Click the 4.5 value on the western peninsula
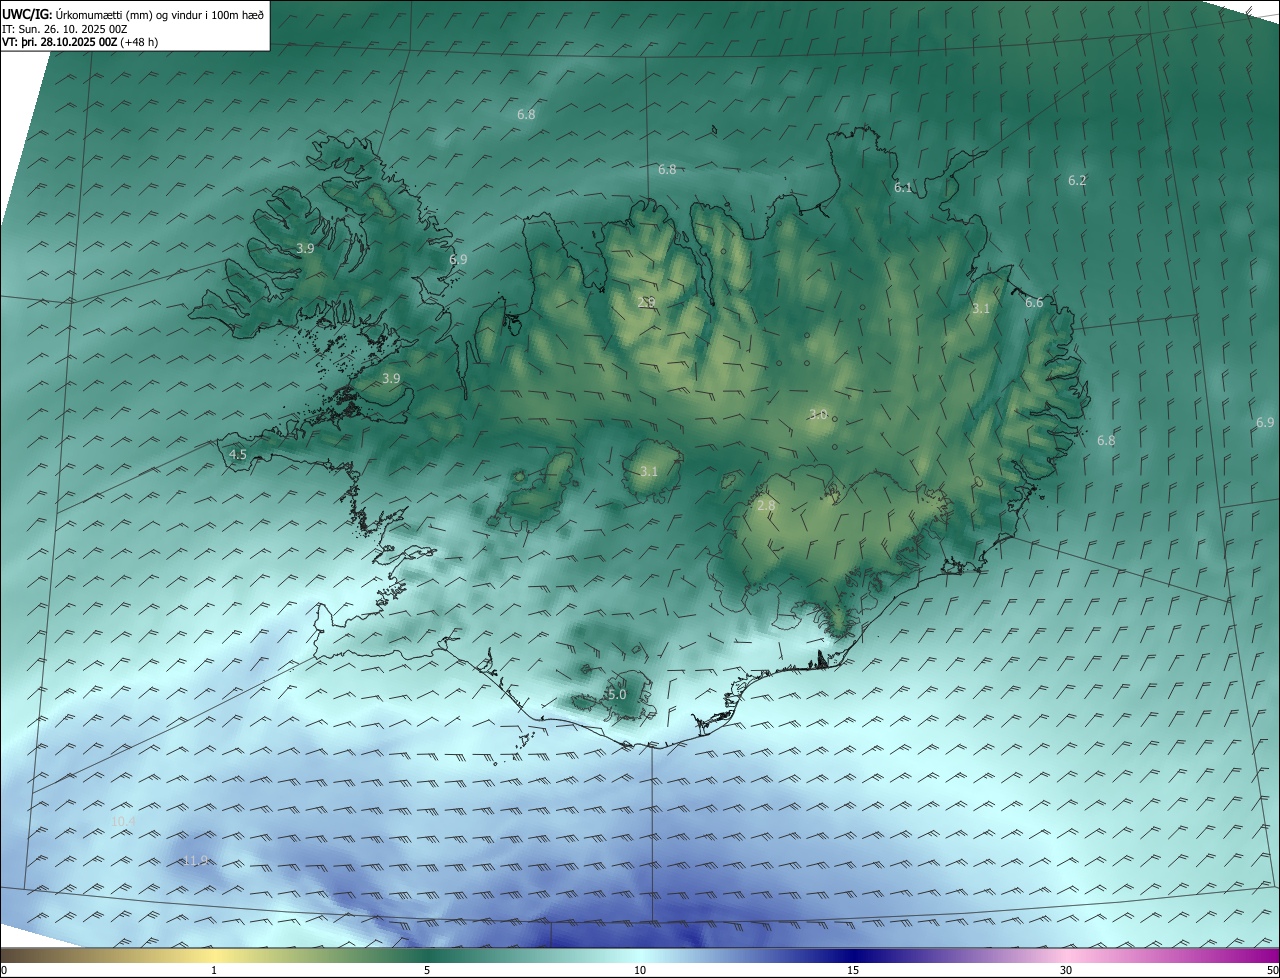Screen dimensions: 1280x978 pos(238,454)
